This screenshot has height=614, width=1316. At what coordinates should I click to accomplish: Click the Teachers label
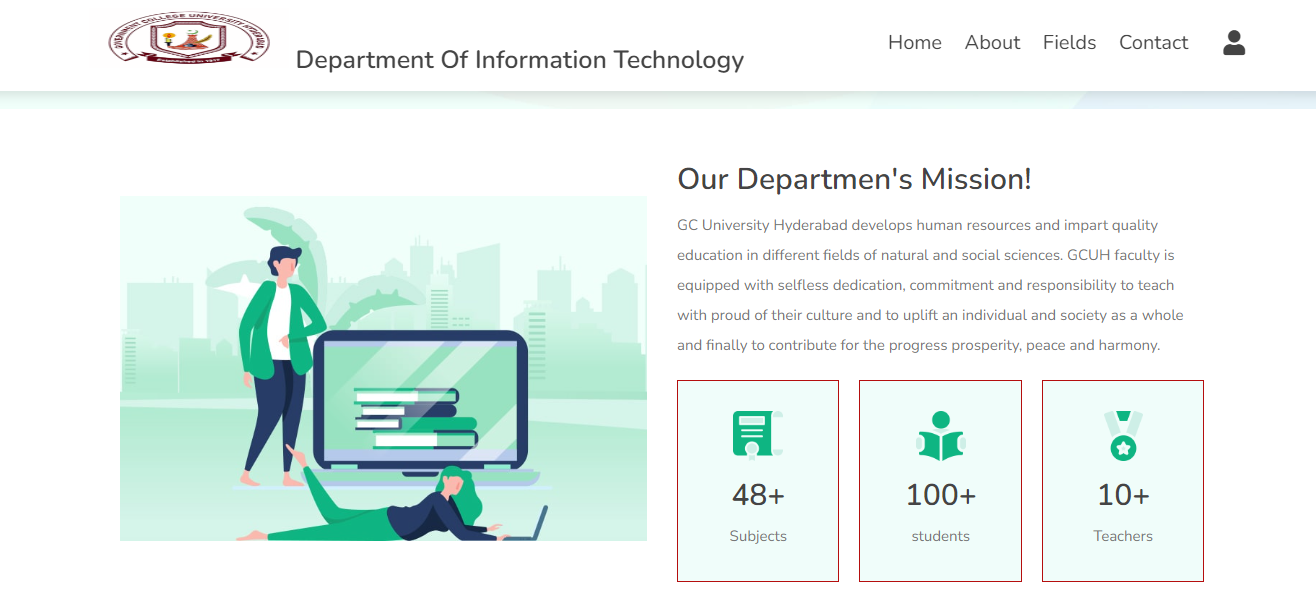[1123, 536]
